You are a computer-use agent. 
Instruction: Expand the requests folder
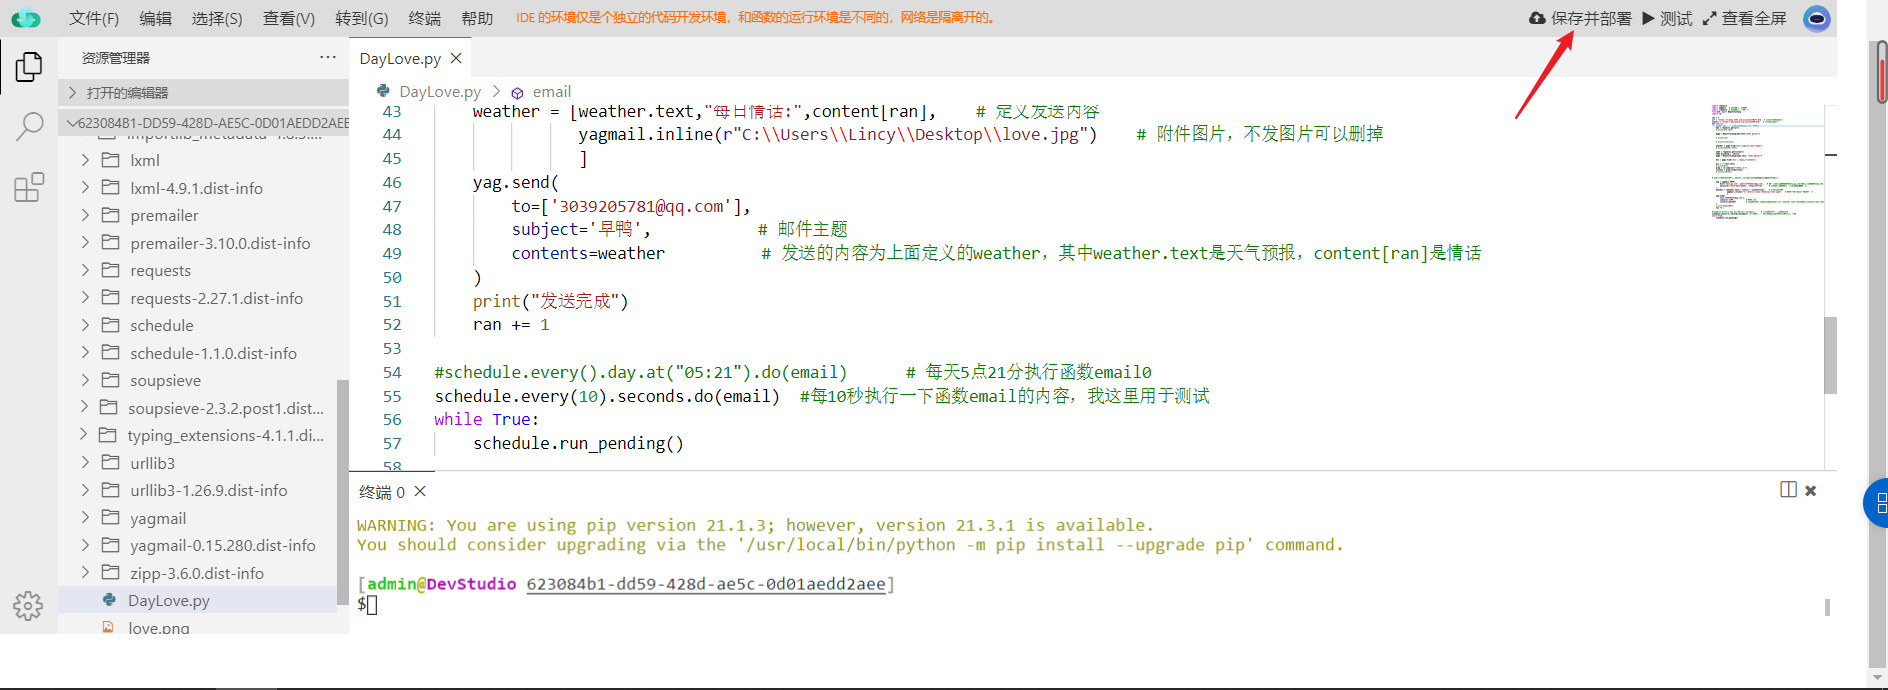[x=85, y=270]
